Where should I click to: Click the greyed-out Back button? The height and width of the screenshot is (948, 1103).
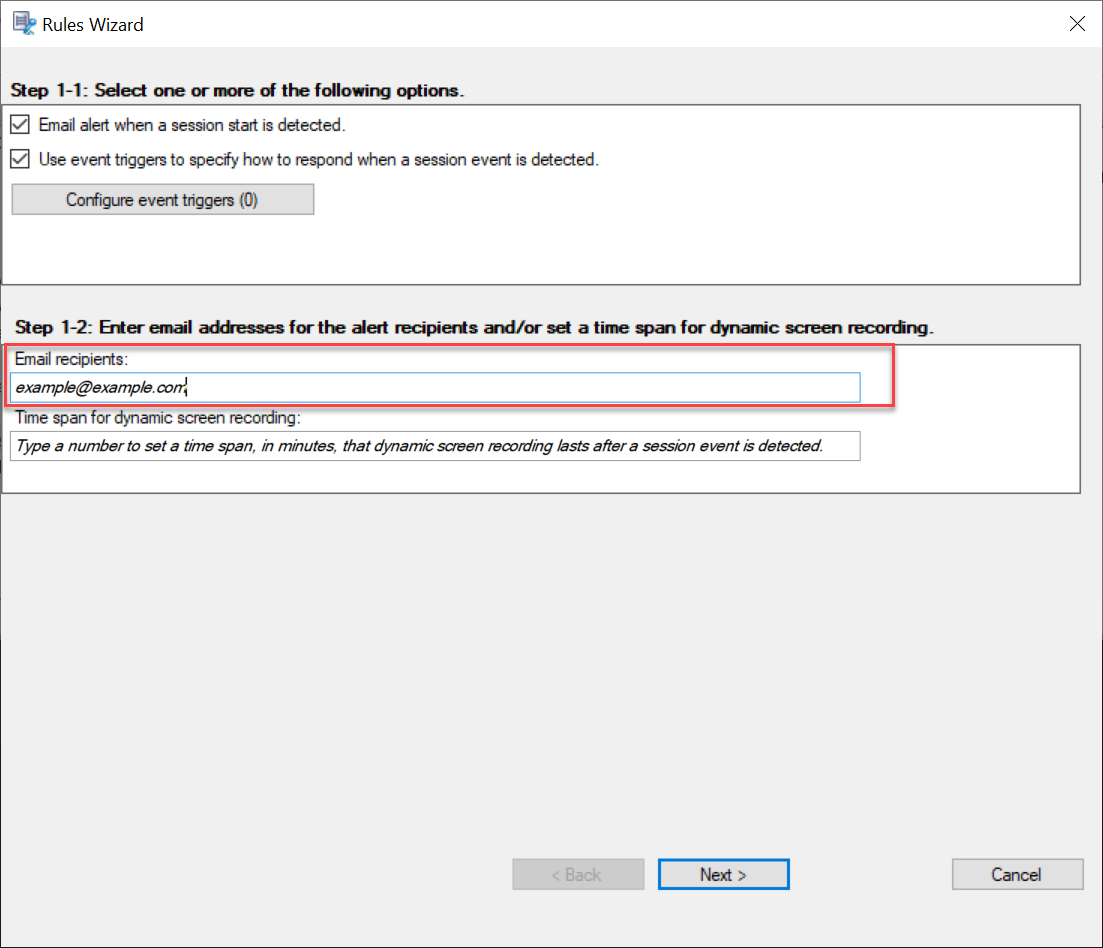coord(578,874)
